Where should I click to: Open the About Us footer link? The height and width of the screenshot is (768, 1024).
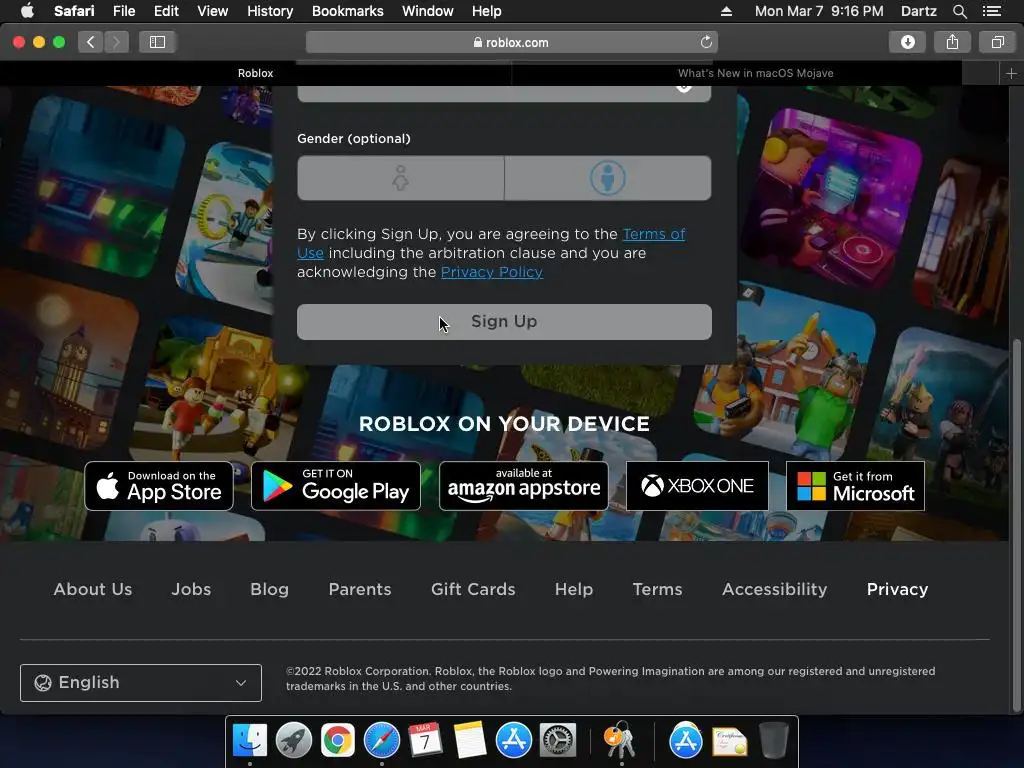[93, 590]
